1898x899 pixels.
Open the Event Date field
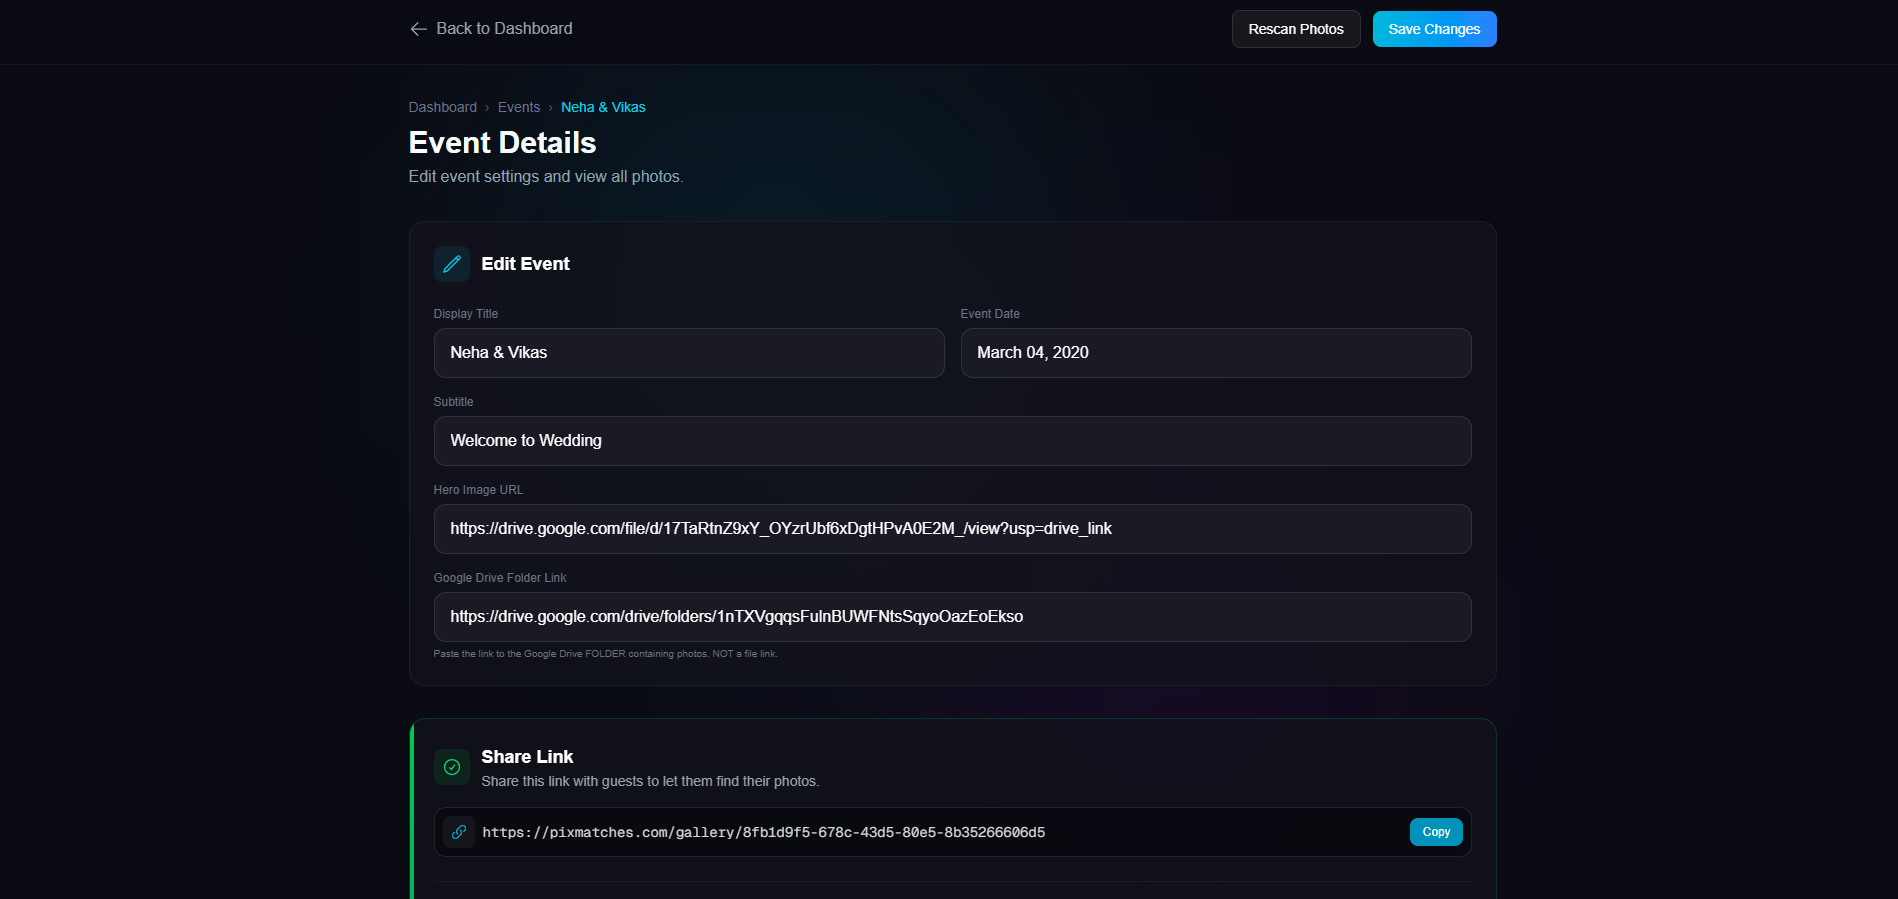point(1216,353)
